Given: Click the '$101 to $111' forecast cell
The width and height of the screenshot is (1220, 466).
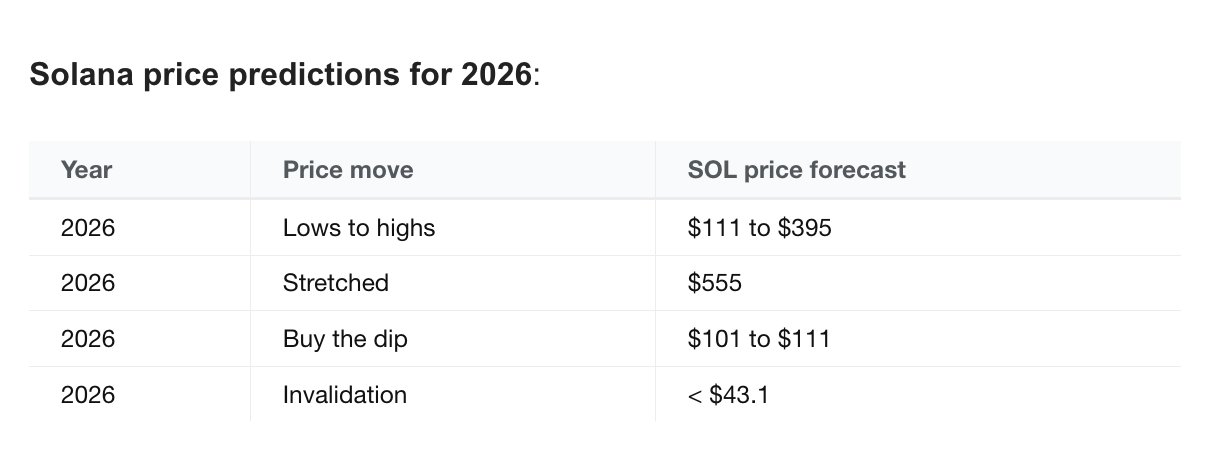Looking at the screenshot, I should (758, 339).
